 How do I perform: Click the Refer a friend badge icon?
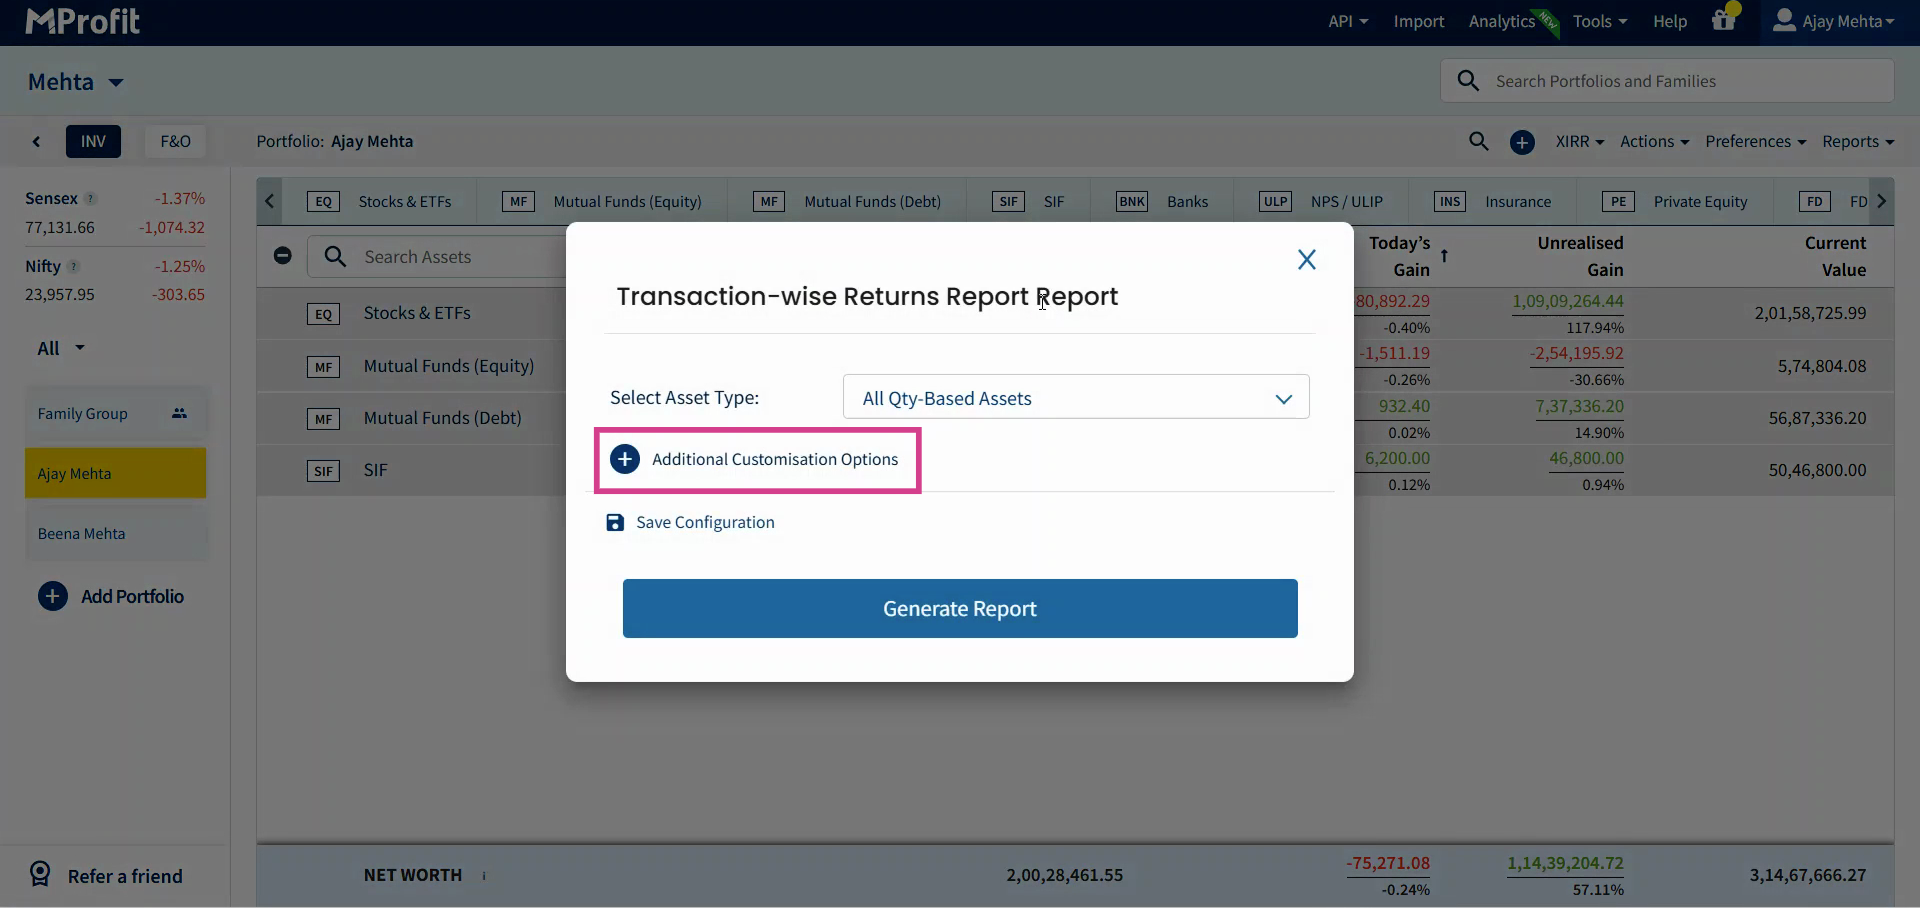pyautogui.click(x=40, y=875)
